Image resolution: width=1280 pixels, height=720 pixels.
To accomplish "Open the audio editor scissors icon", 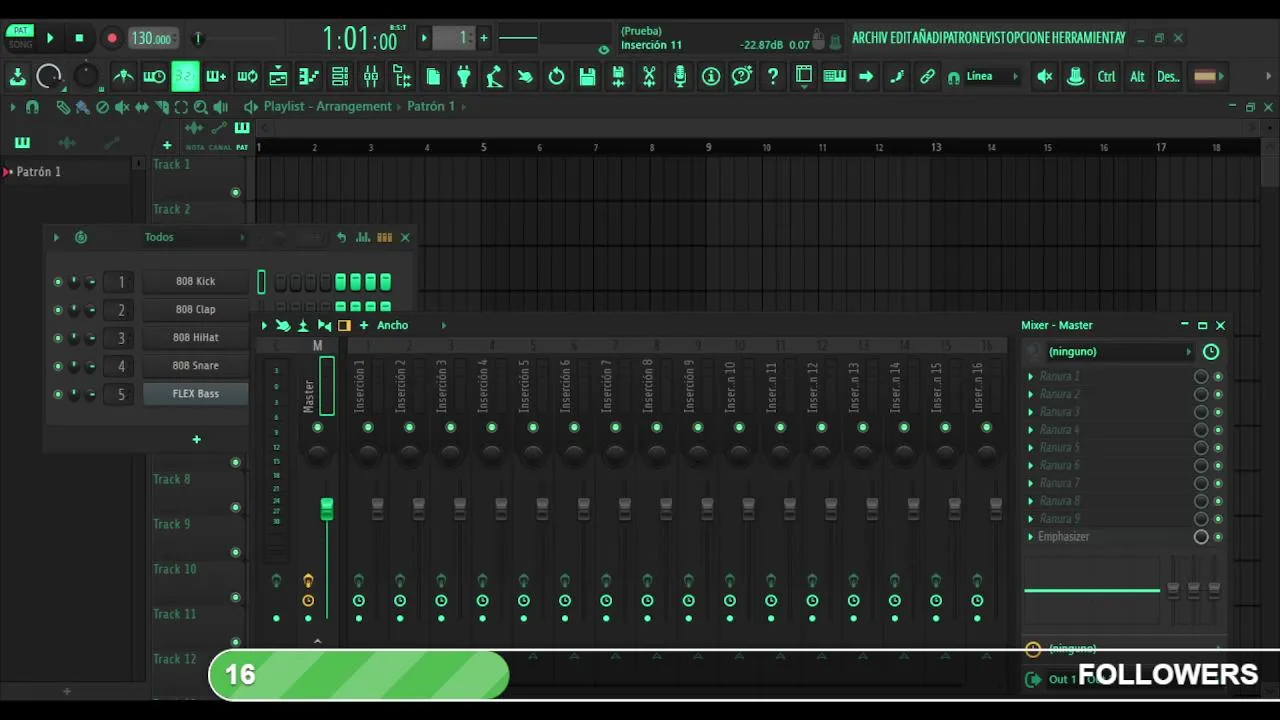I will pyautogui.click(x=649, y=76).
